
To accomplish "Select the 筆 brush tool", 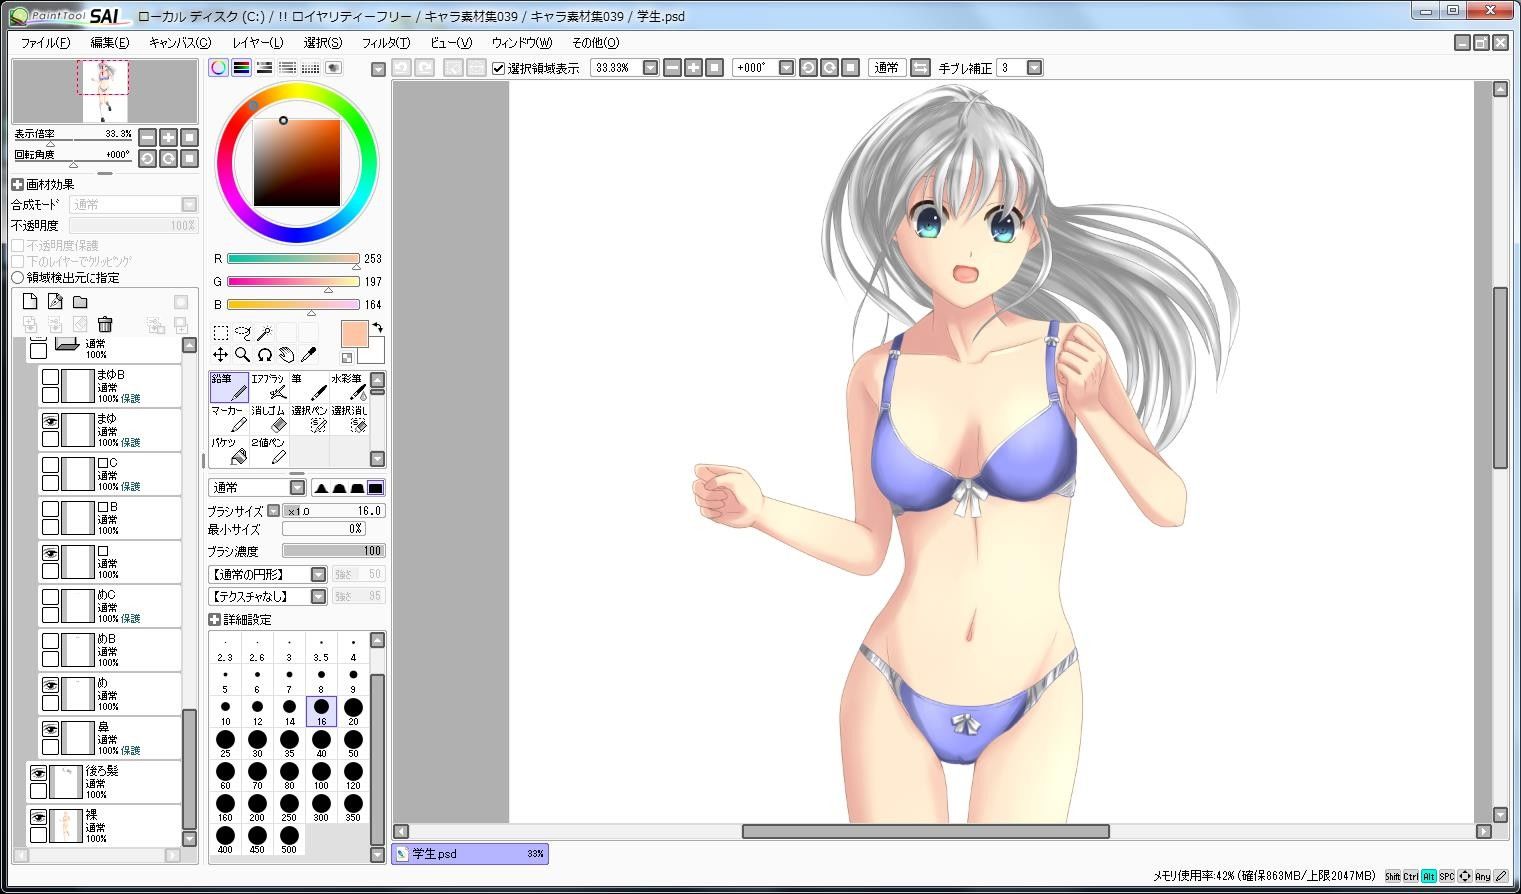I will [x=309, y=387].
